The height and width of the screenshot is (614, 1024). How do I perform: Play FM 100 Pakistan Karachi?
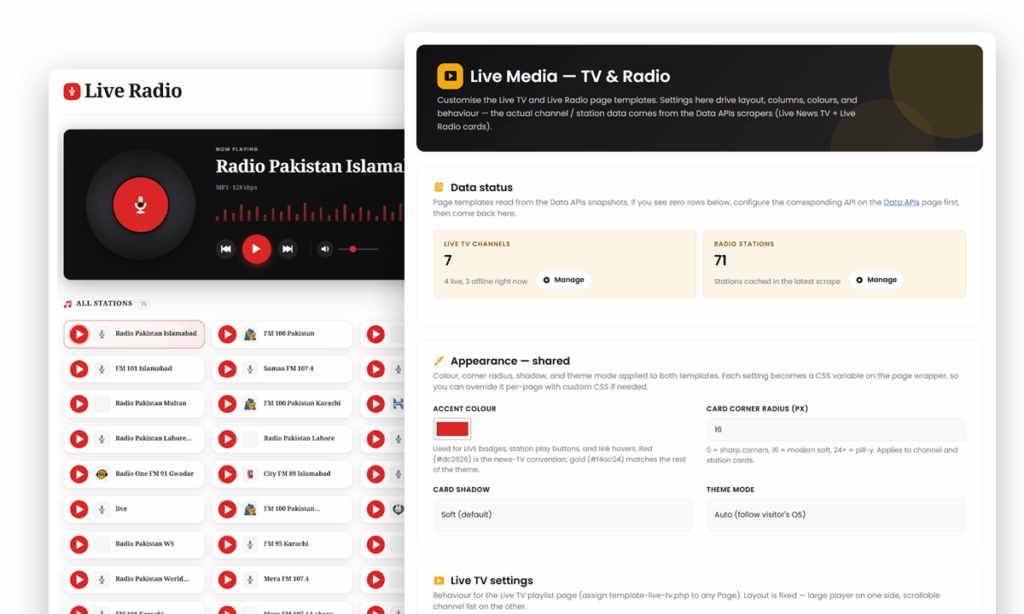(x=227, y=404)
